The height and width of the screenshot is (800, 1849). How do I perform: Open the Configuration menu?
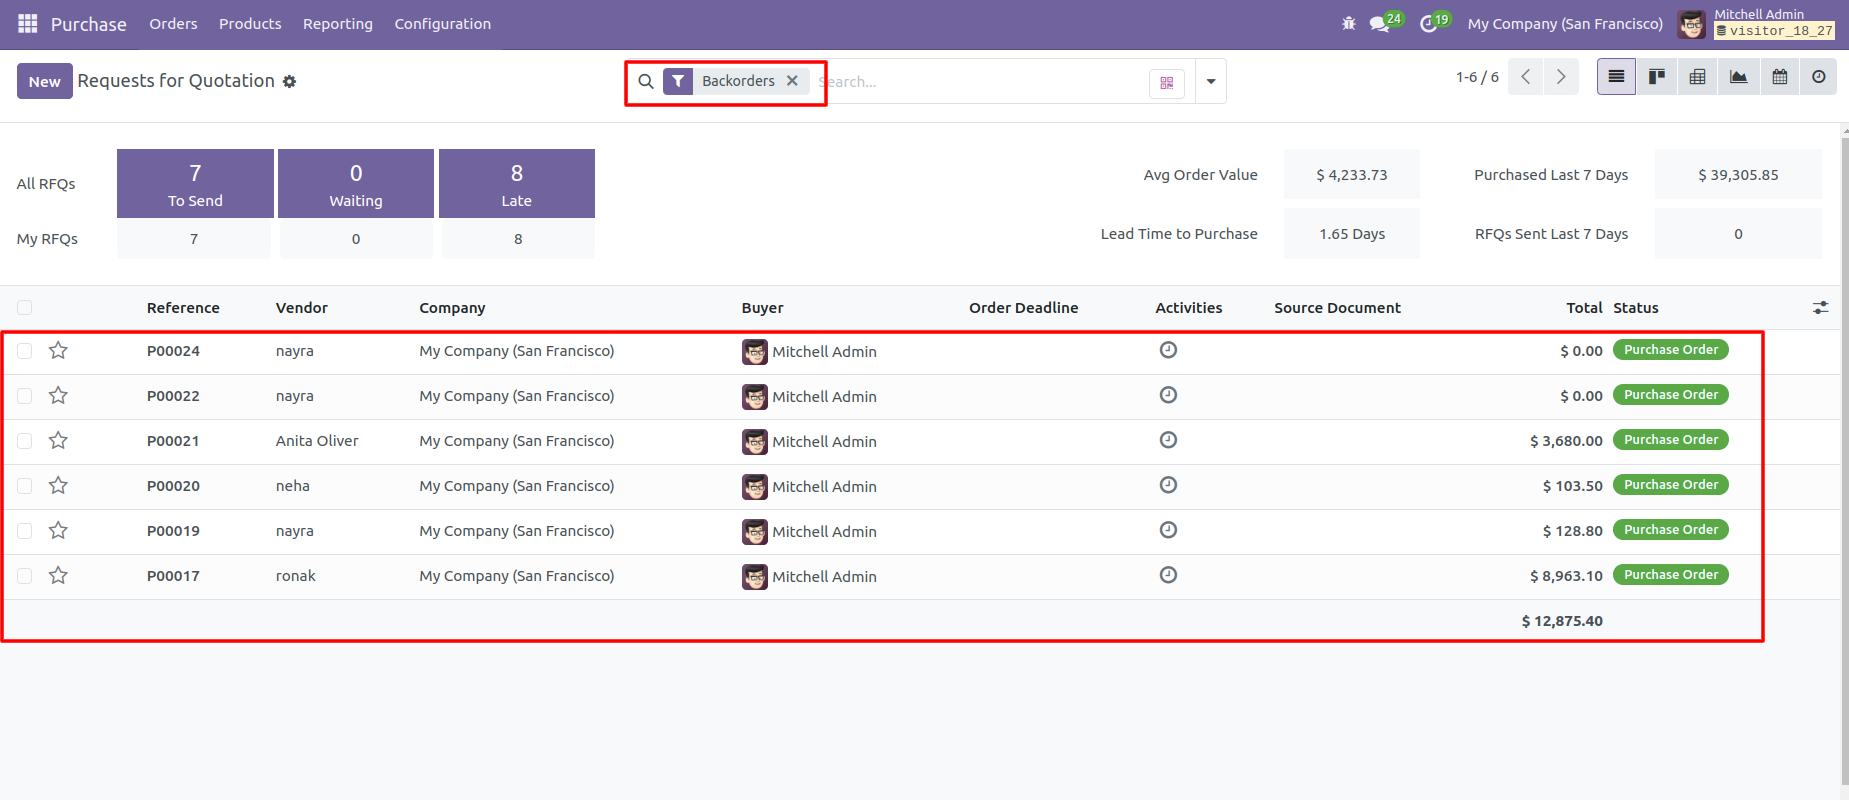[x=442, y=24]
